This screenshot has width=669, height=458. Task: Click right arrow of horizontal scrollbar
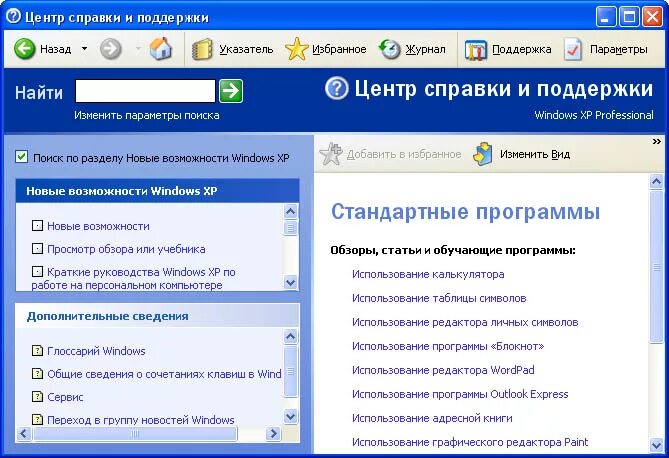pyautogui.click(x=273, y=434)
